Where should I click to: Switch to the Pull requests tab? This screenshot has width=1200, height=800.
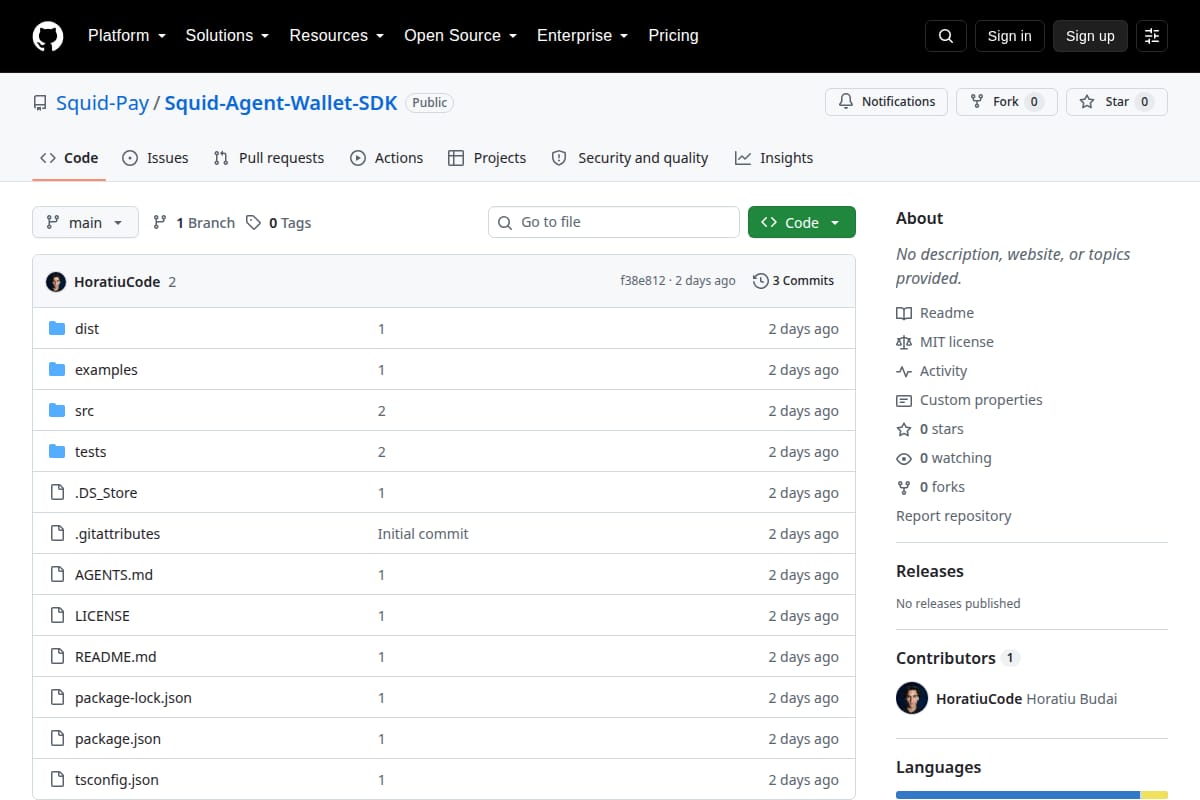(x=269, y=158)
